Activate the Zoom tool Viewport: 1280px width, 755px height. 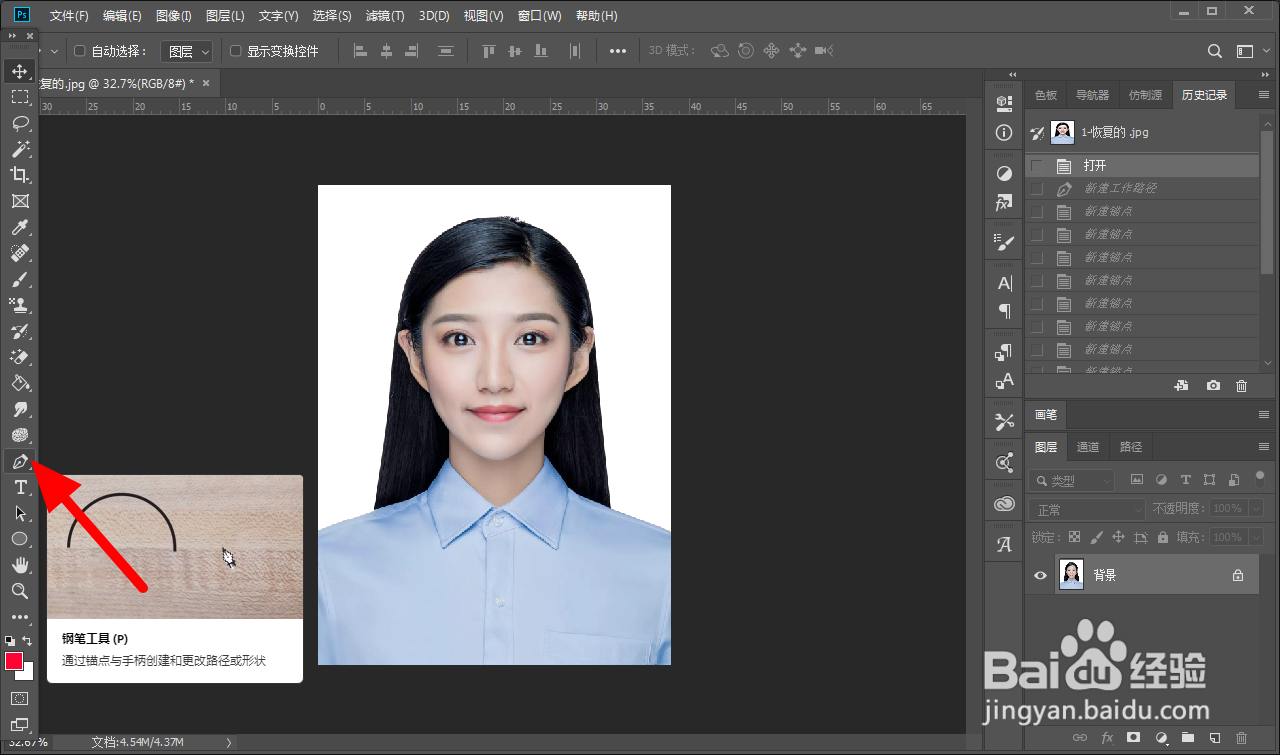coord(19,592)
